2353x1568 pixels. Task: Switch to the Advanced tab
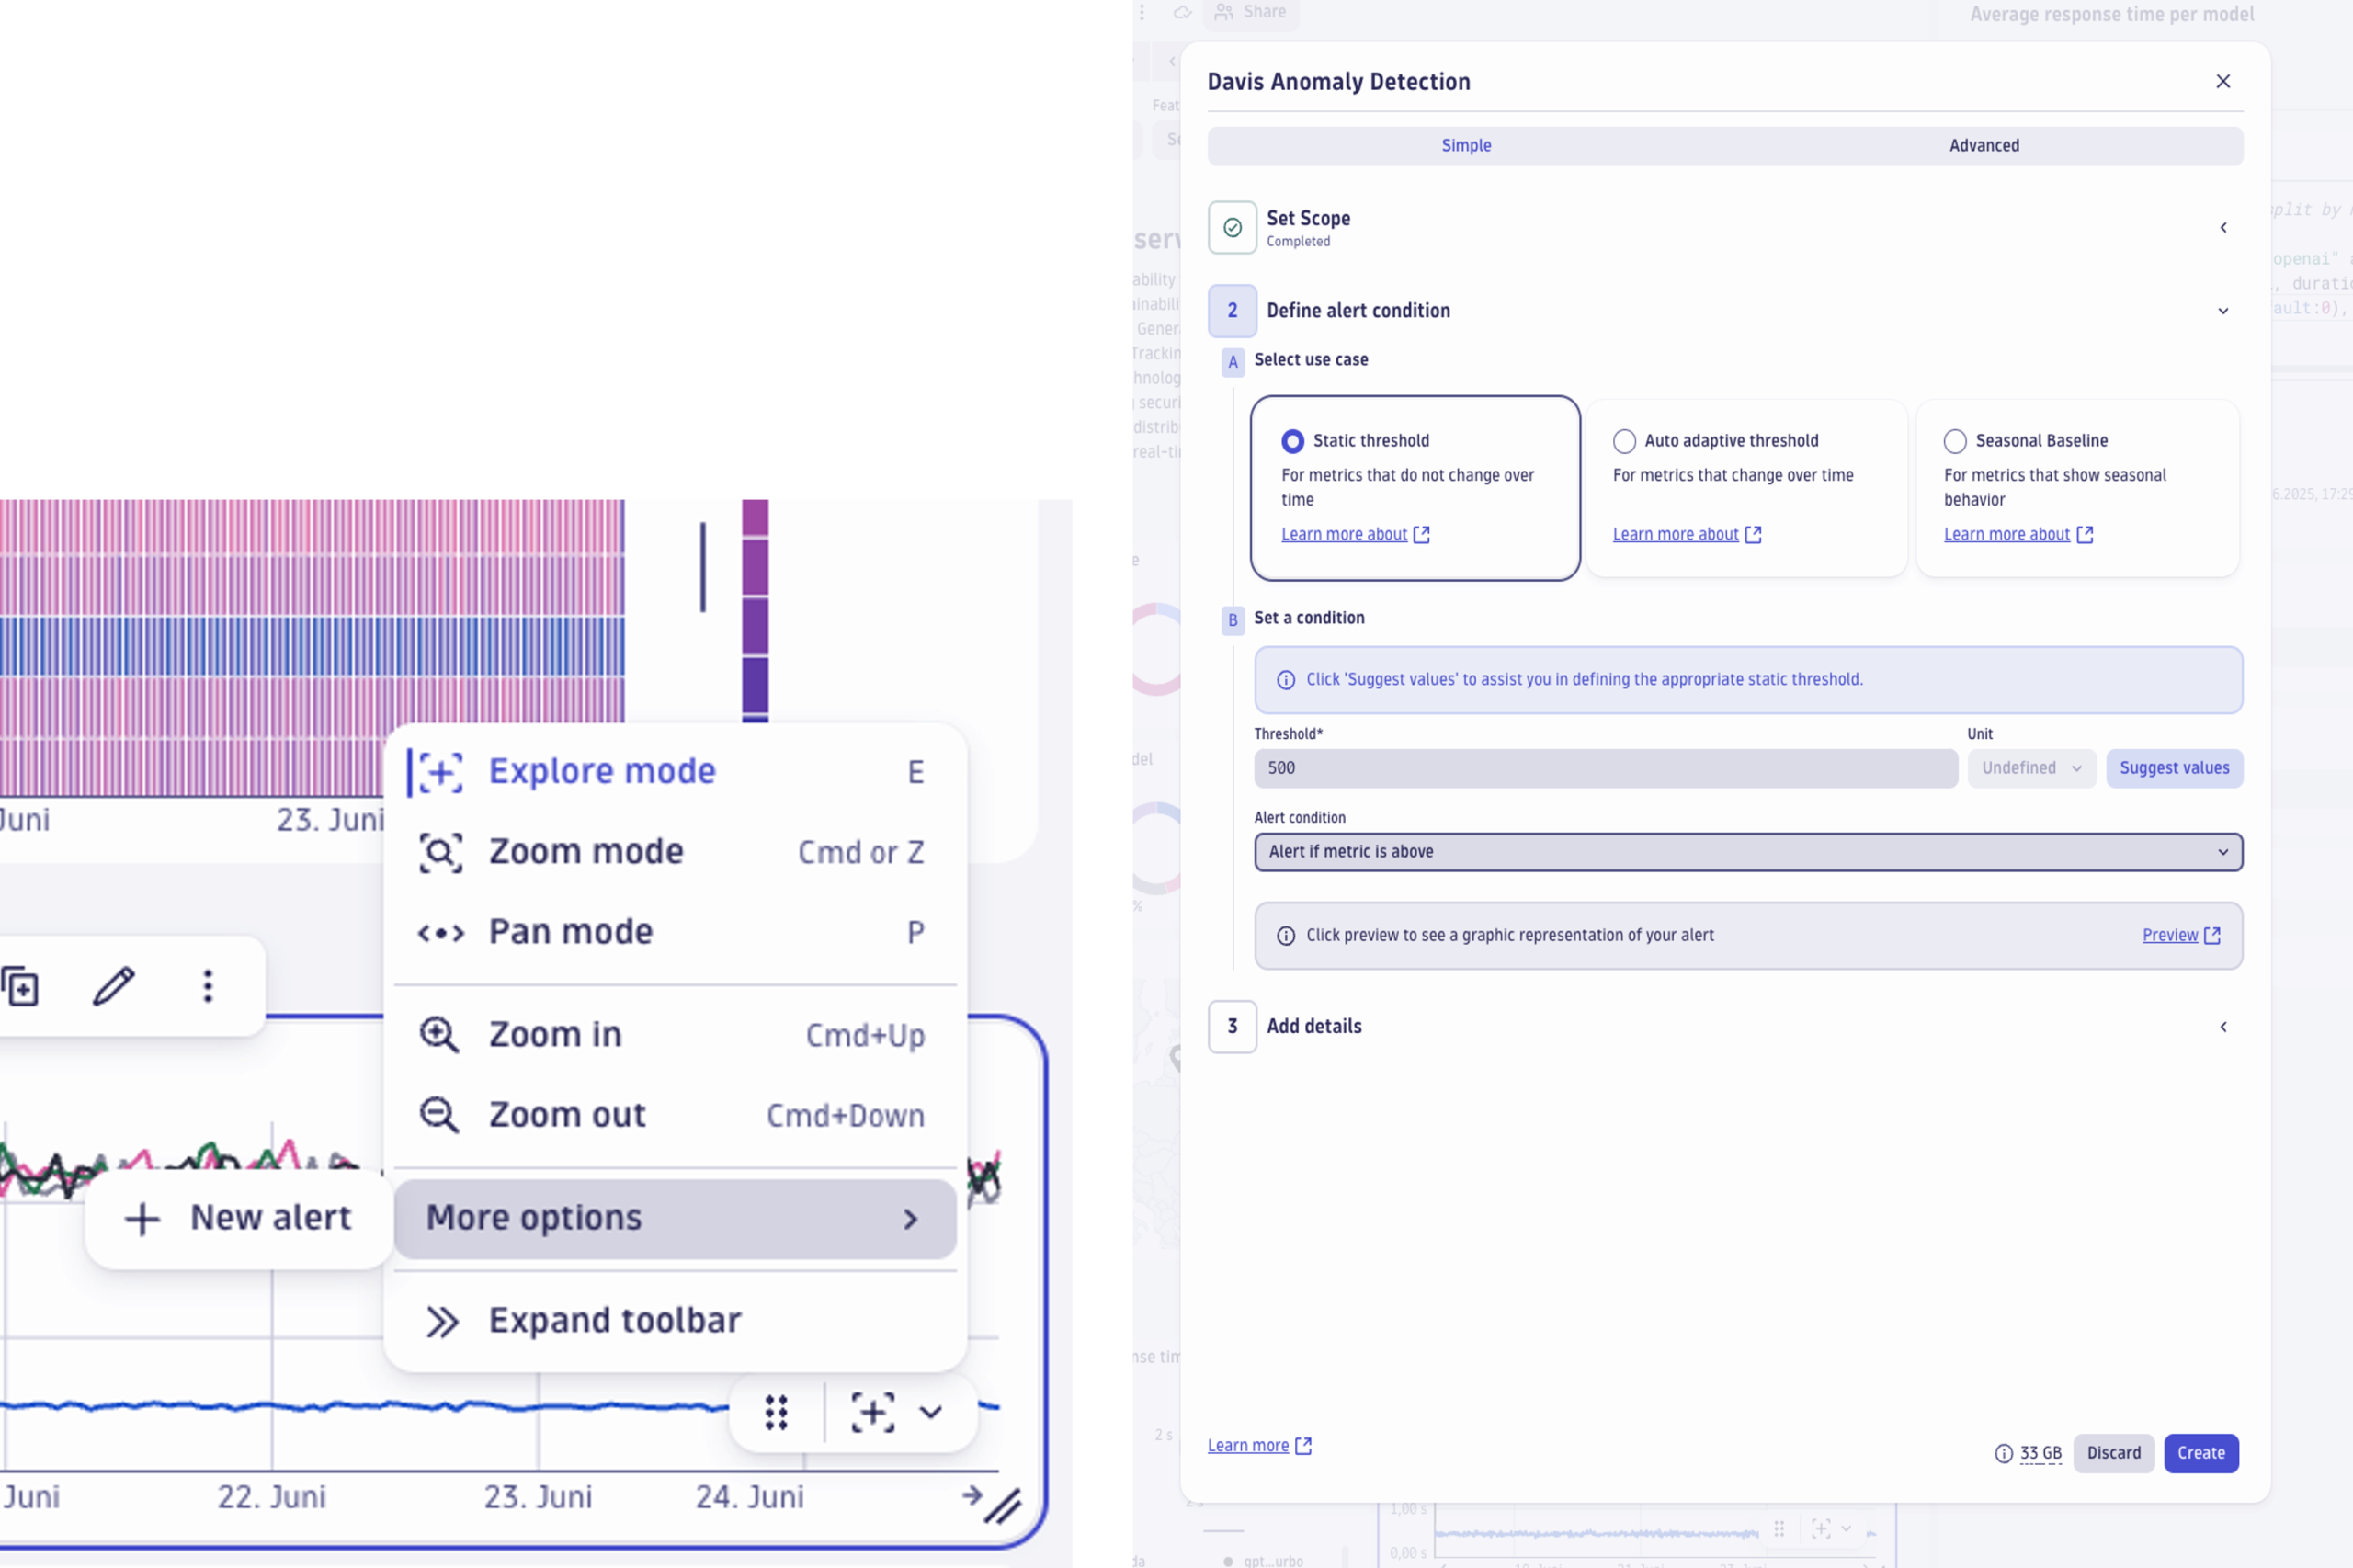click(x=1983, y=145)
